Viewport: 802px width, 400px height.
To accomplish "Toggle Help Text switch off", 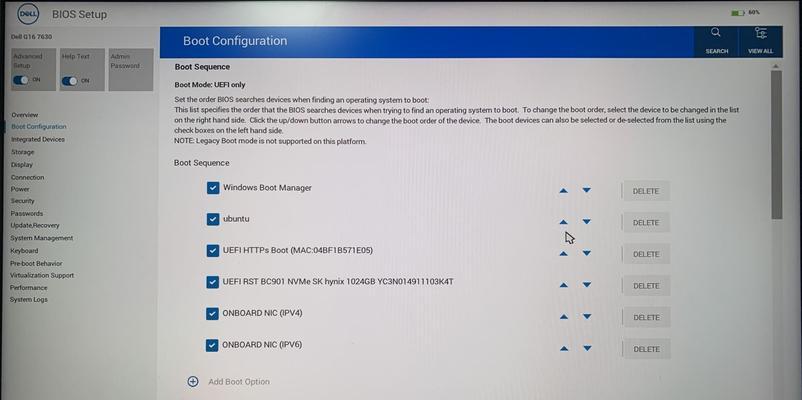I will pyautogui.click(x=70, y=81).
